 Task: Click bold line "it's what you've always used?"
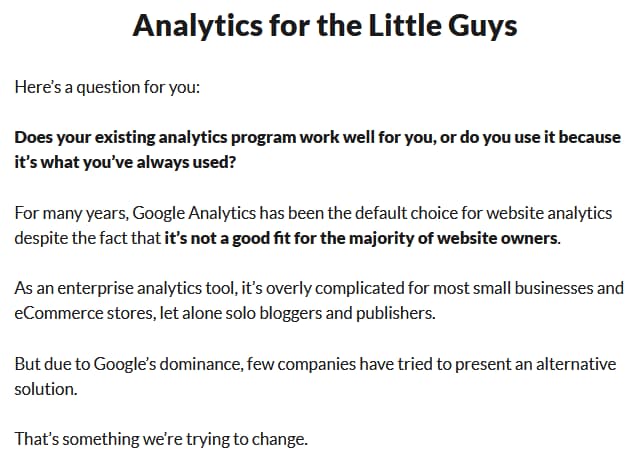[x=125, y=162]
